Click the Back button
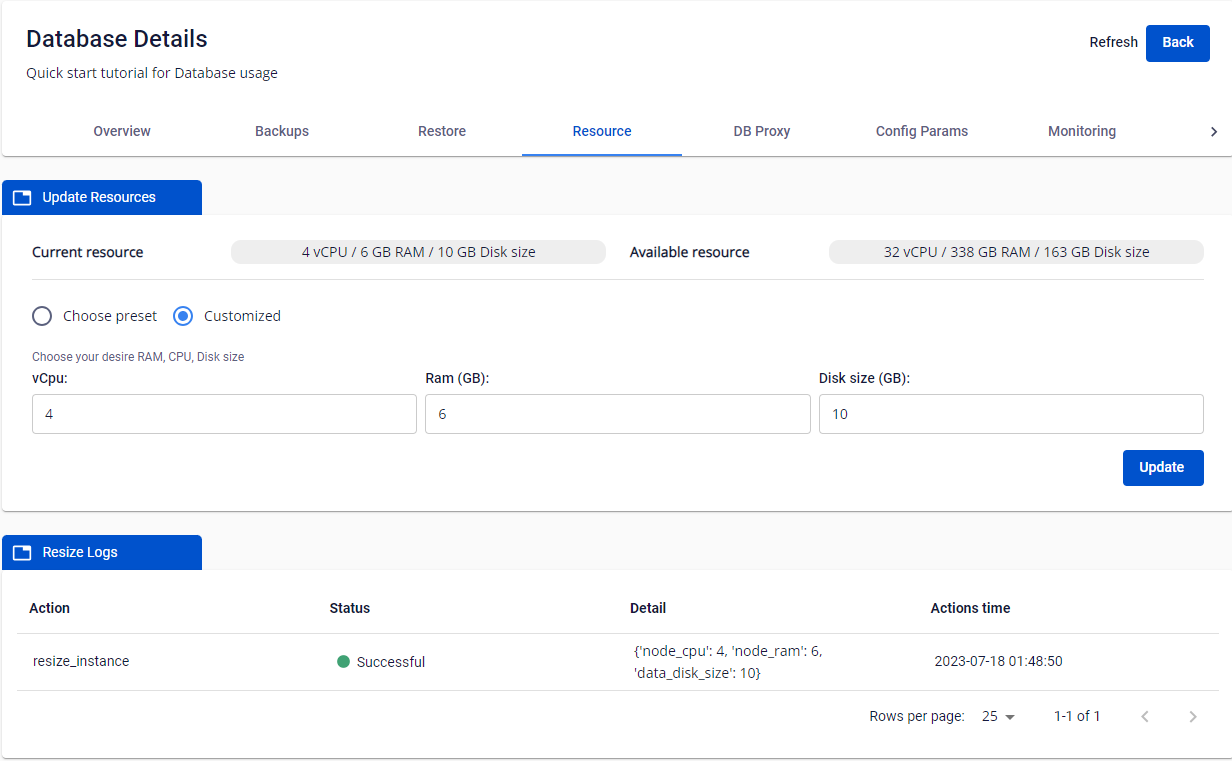 tap(1178, 43)
